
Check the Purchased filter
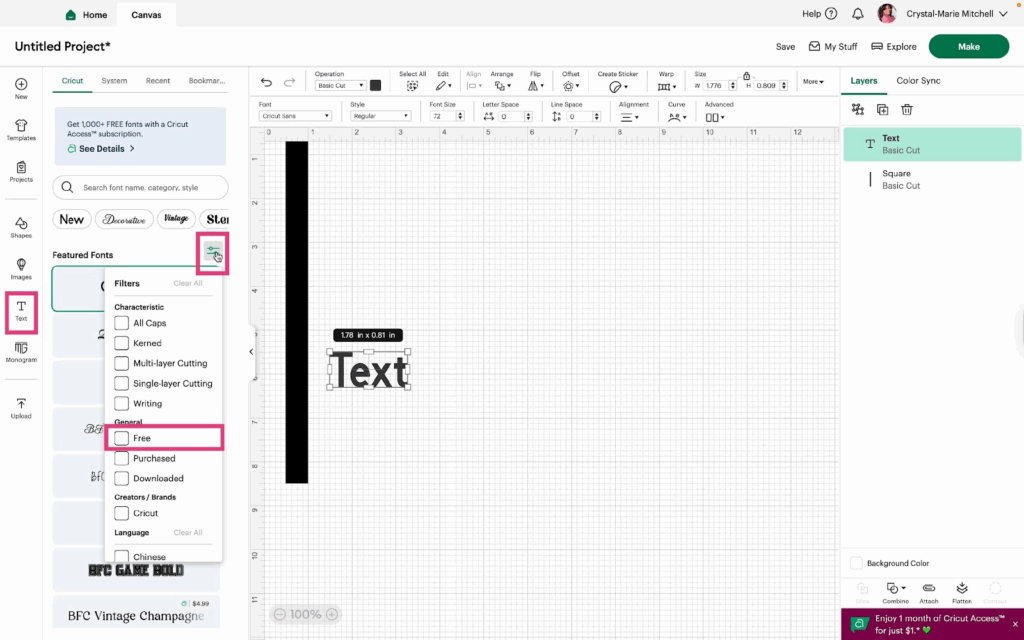coord(121,458)
